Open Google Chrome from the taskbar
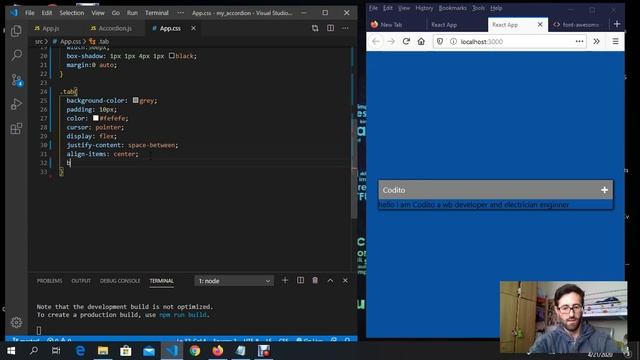 195,351
